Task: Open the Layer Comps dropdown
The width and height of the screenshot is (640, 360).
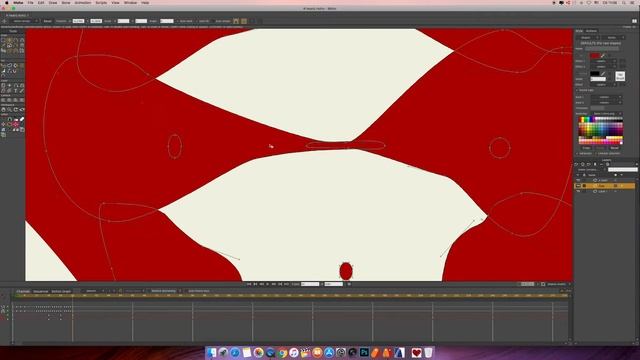Action: point(590,170)
